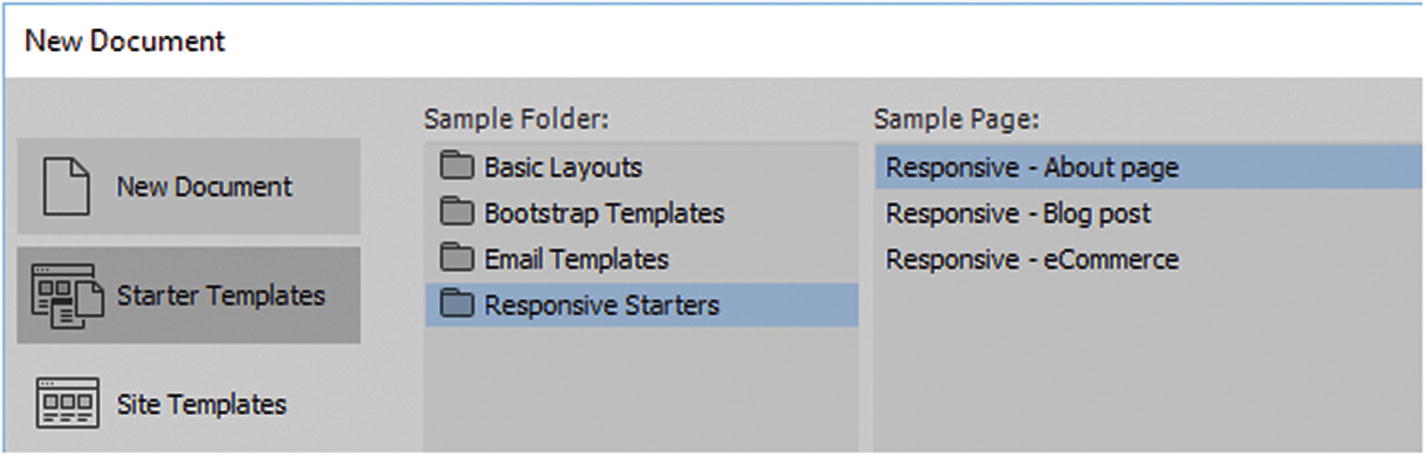Click the New Document dialog title bar
Viewport: 1425px width, 455px height.
pos(700,40)
